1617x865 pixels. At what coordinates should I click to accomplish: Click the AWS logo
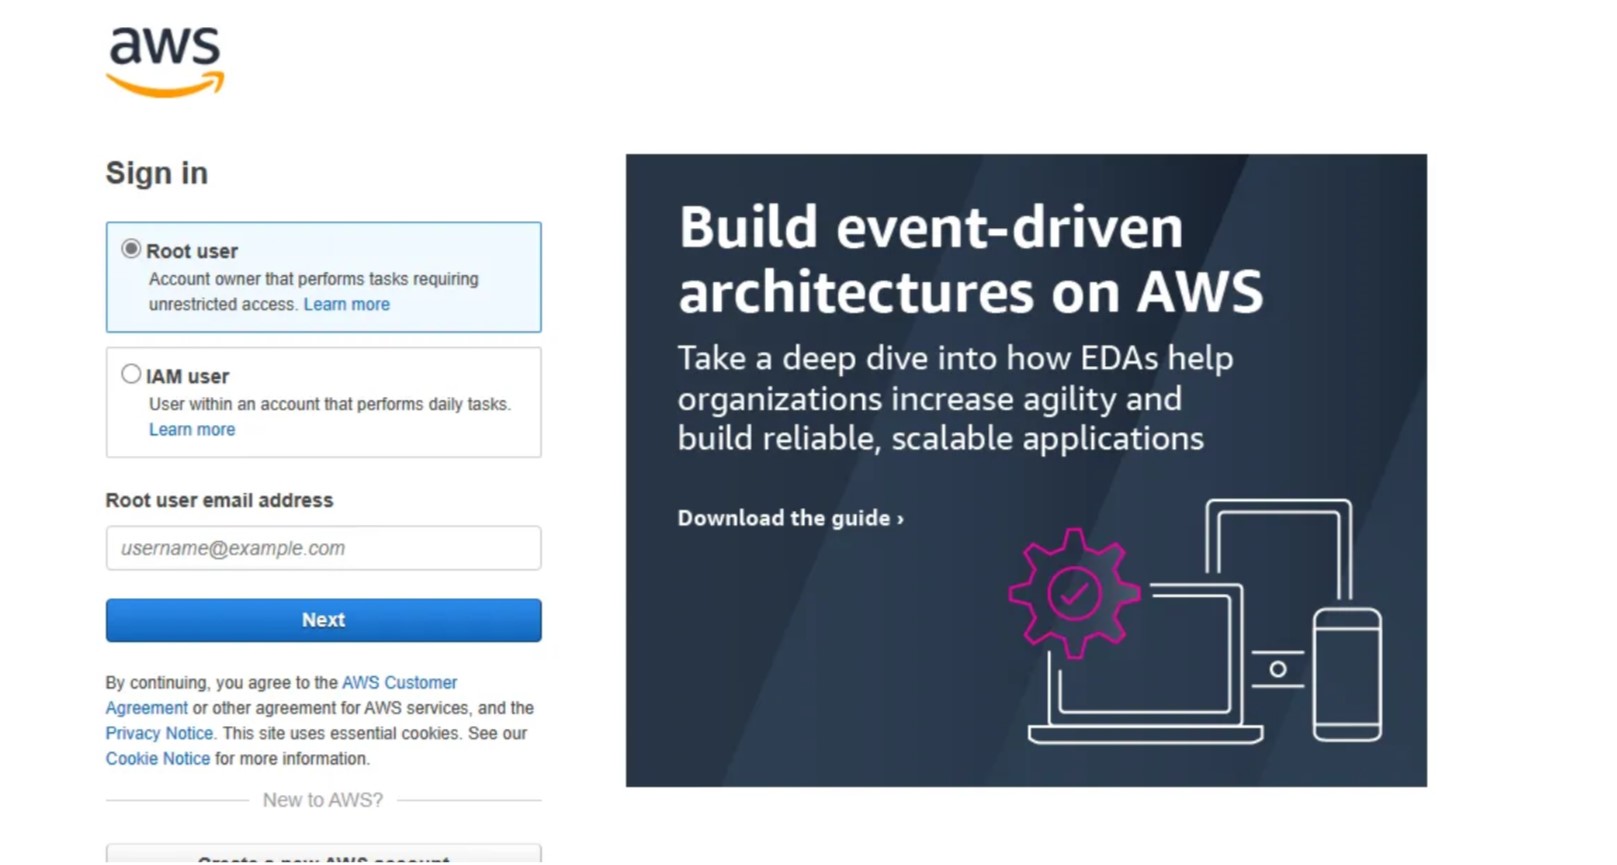coord(165,62)
